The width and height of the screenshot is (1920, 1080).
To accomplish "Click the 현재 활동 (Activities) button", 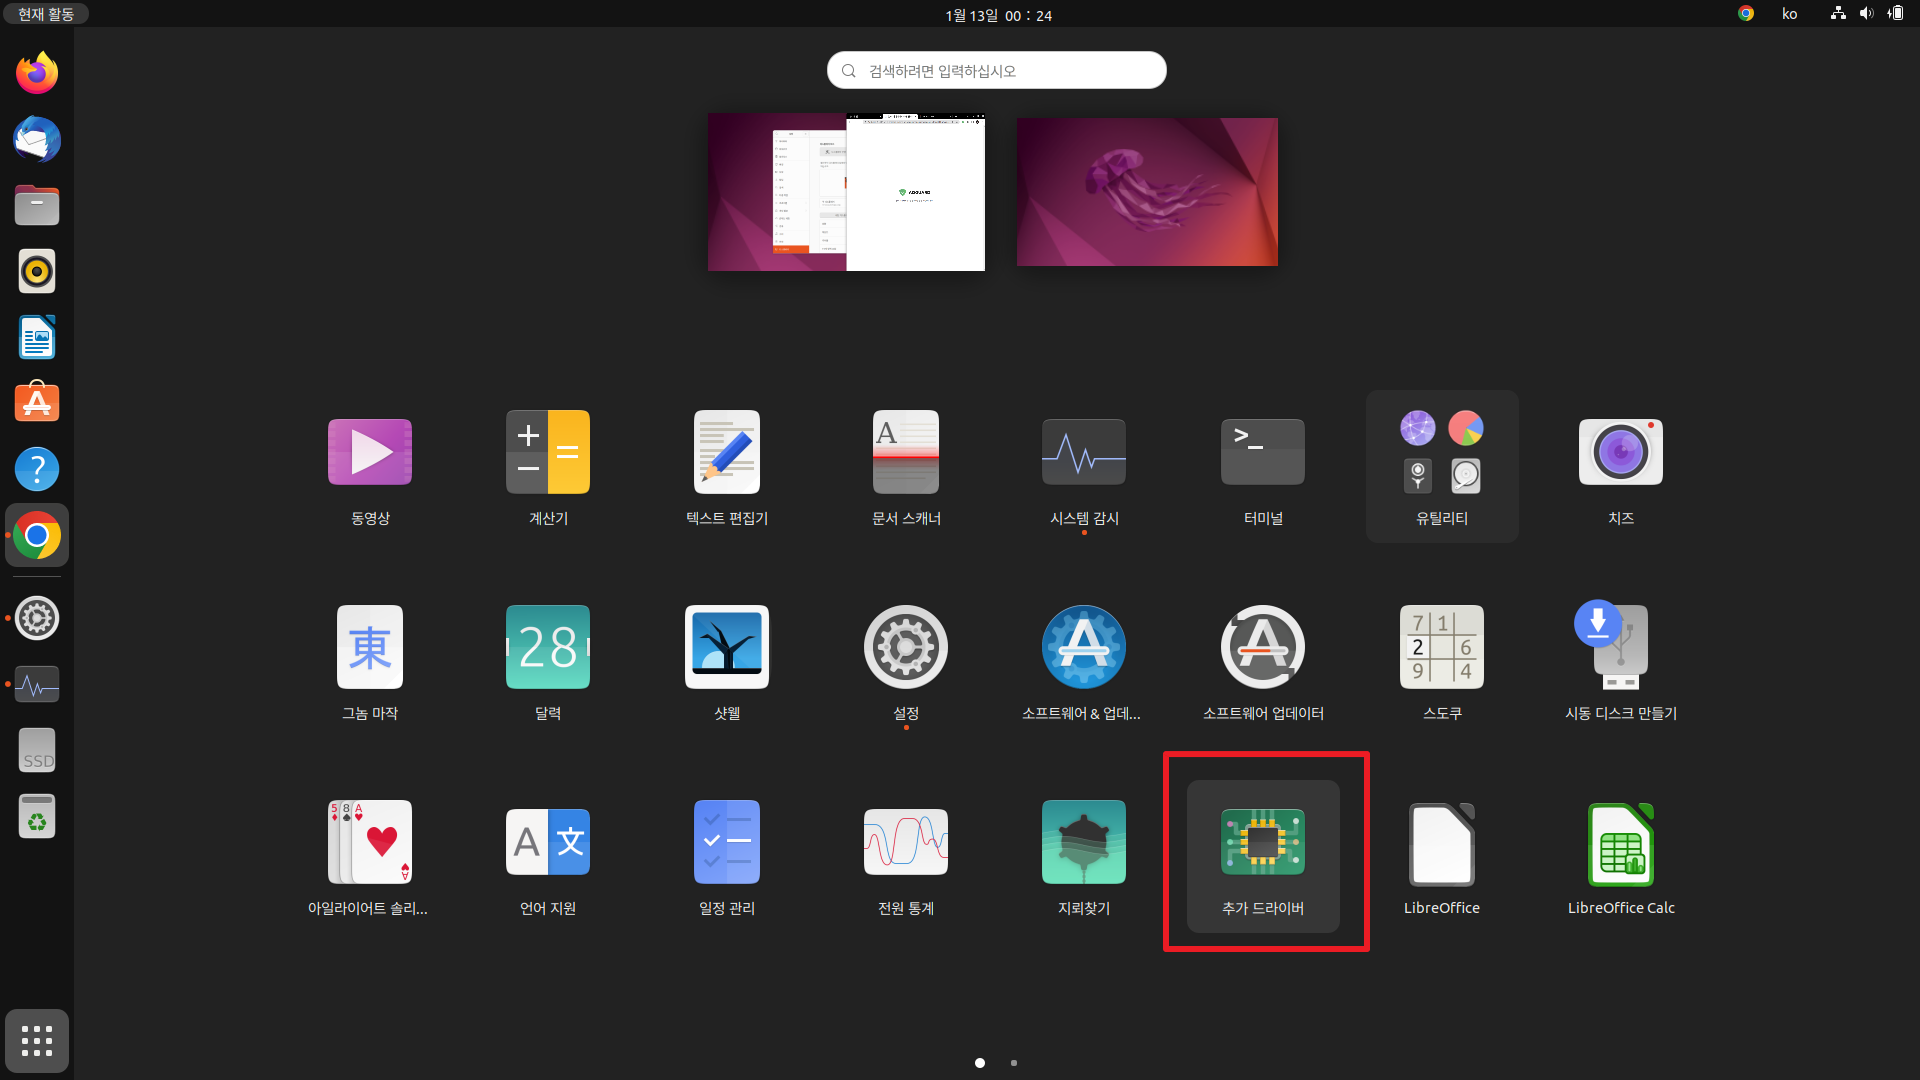I will pyautogui.click(x=46, y=14).
